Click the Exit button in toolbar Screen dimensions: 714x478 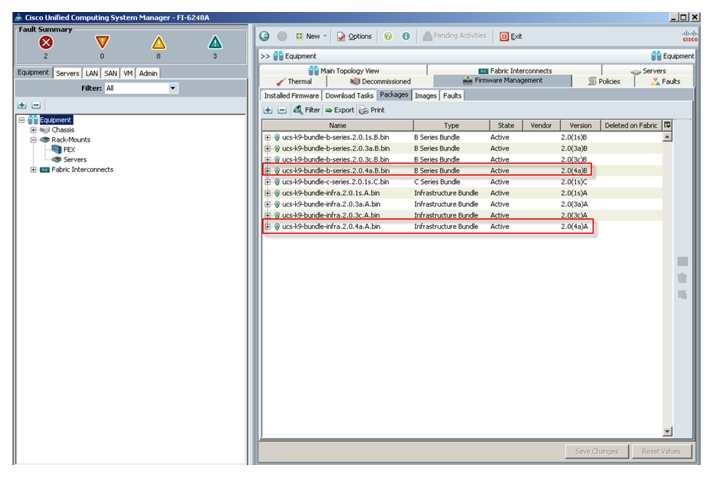tap(511, 36)
